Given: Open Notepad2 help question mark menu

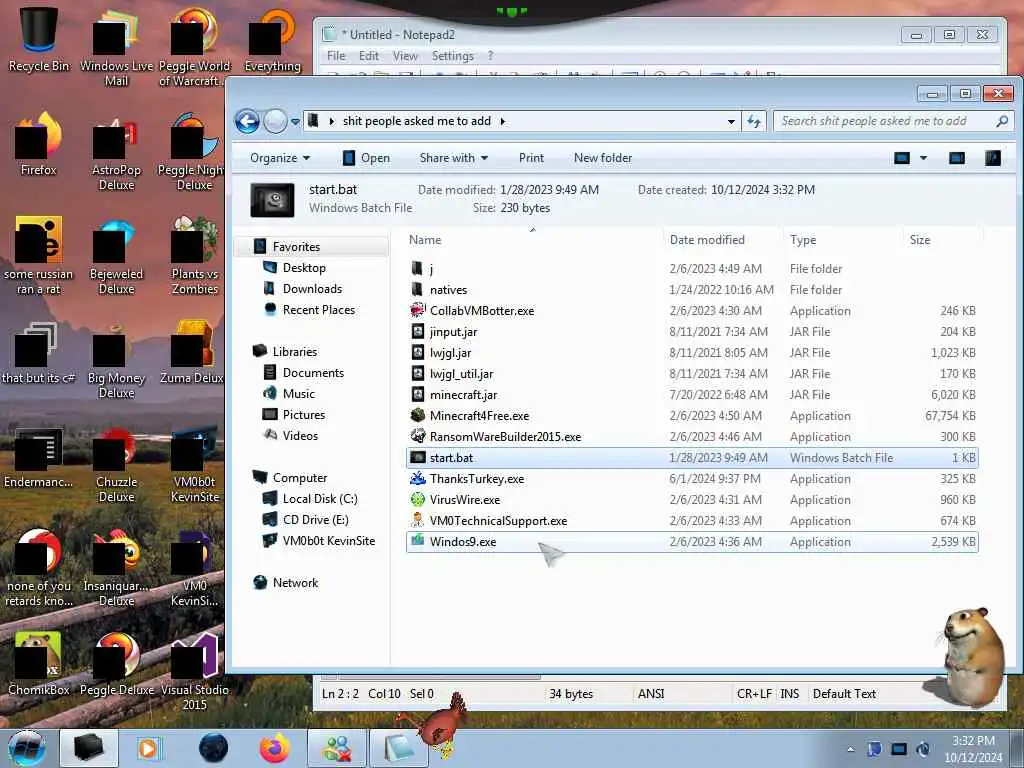Looking at the screenshot, I should 490,56.
